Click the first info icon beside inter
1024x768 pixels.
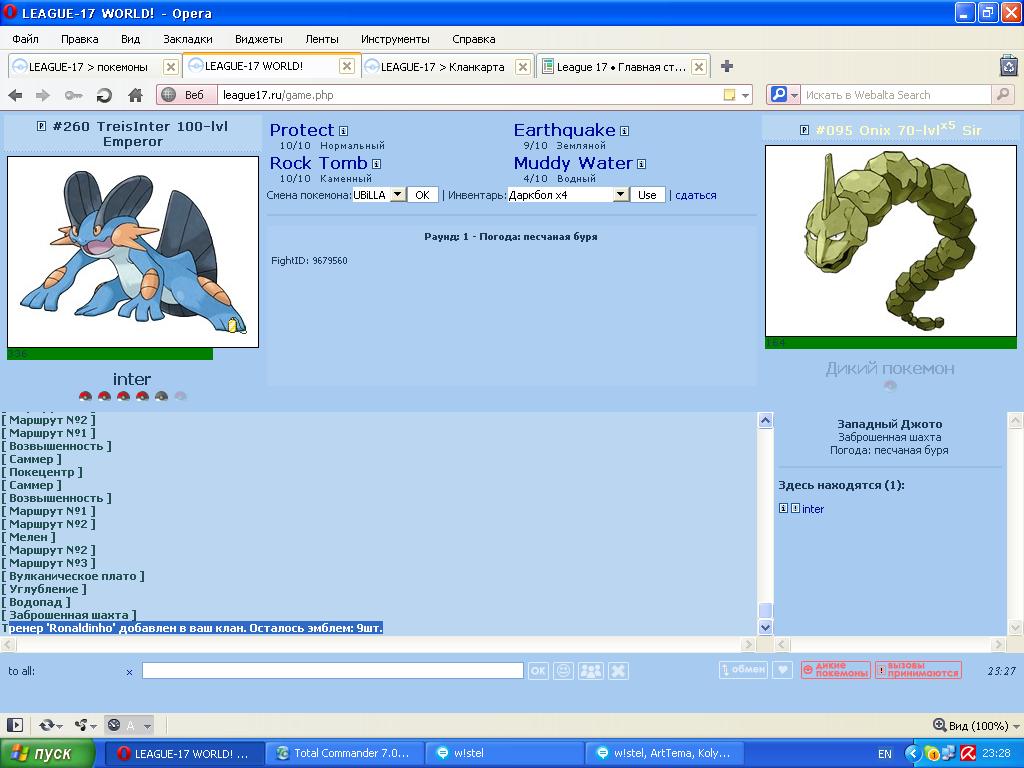[783, 508]
